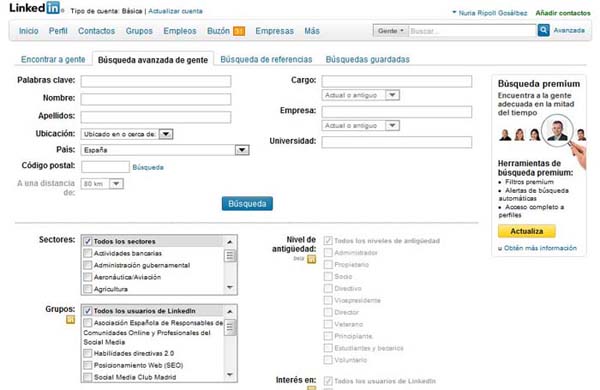This screenshot has width=600, height=390.
Task: Focus the Nombre input field
Action: (156, 99)
